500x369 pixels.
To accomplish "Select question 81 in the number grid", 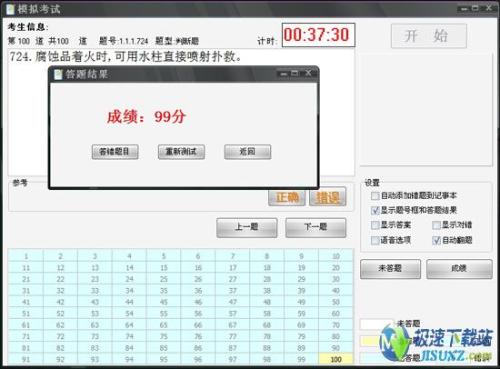I will pos(26,348).
